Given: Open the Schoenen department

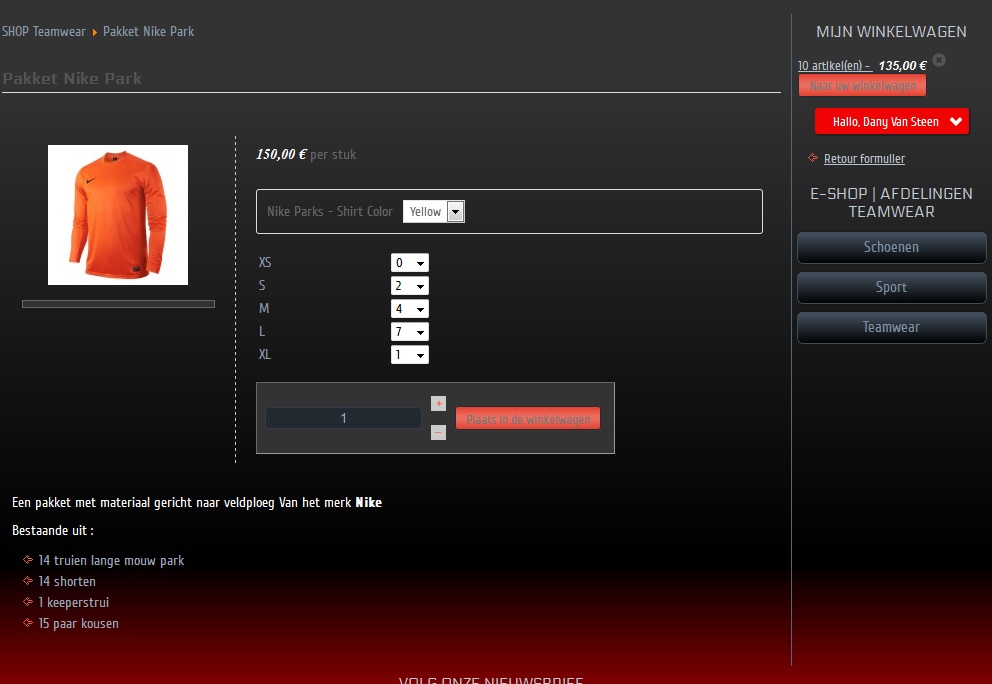Looking at the screenshot, I should (x=891, y=247).
